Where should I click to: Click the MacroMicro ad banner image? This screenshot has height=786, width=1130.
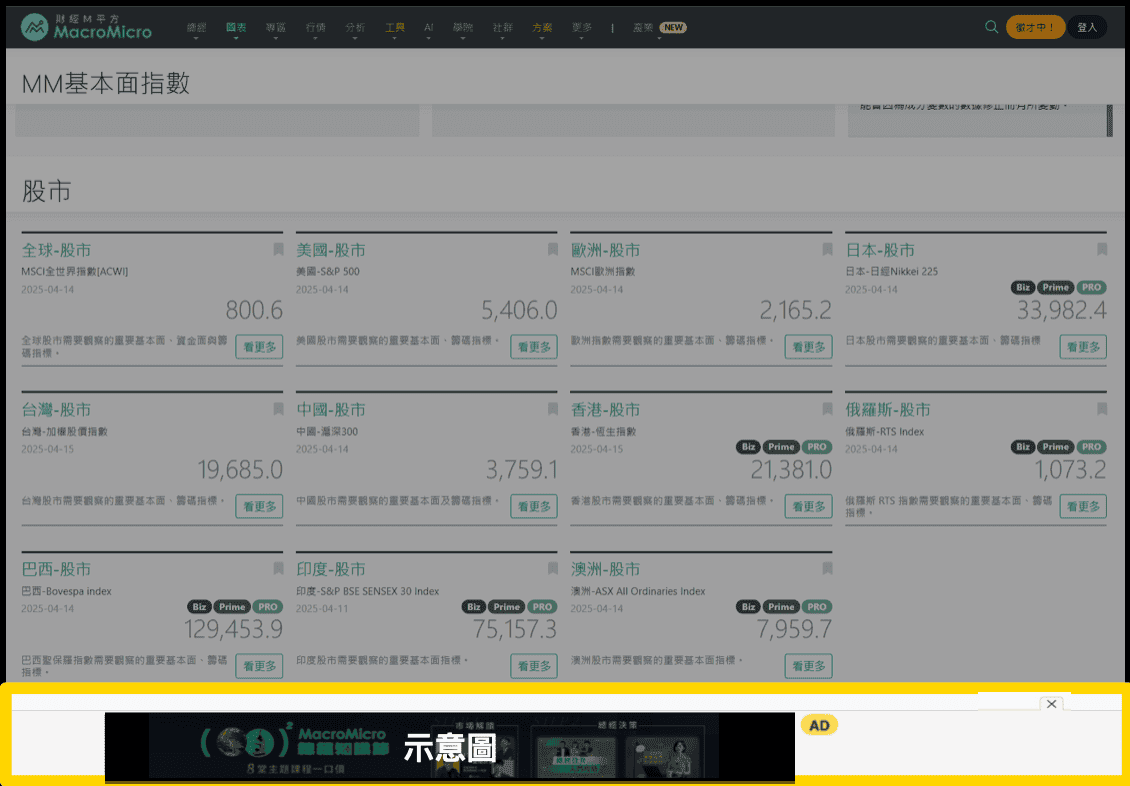450,747
